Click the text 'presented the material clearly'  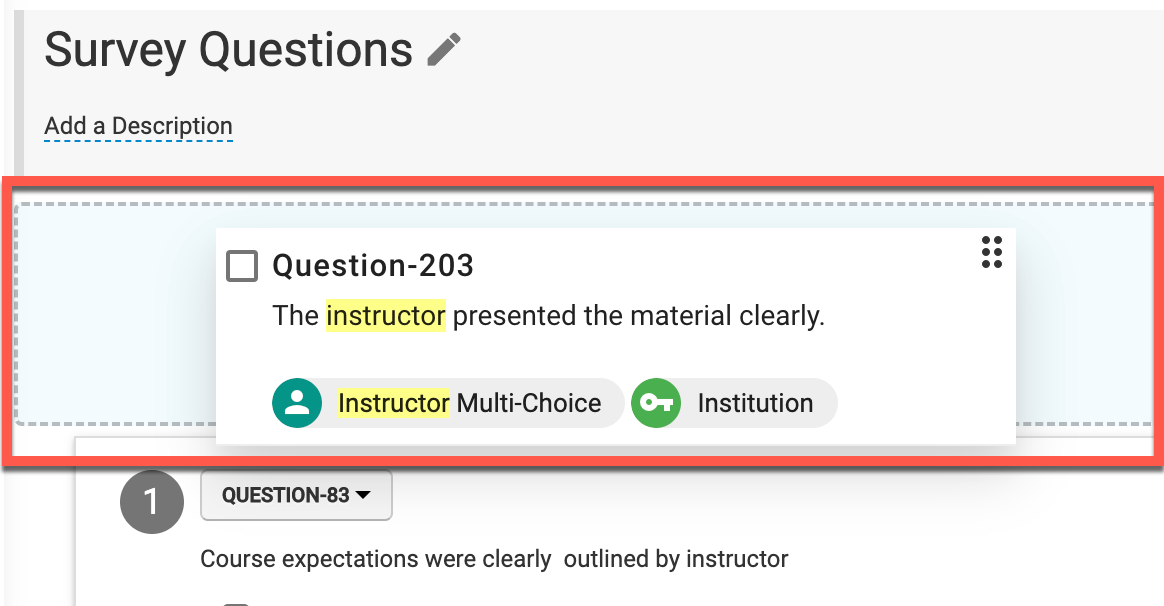[x=639, y=316]
